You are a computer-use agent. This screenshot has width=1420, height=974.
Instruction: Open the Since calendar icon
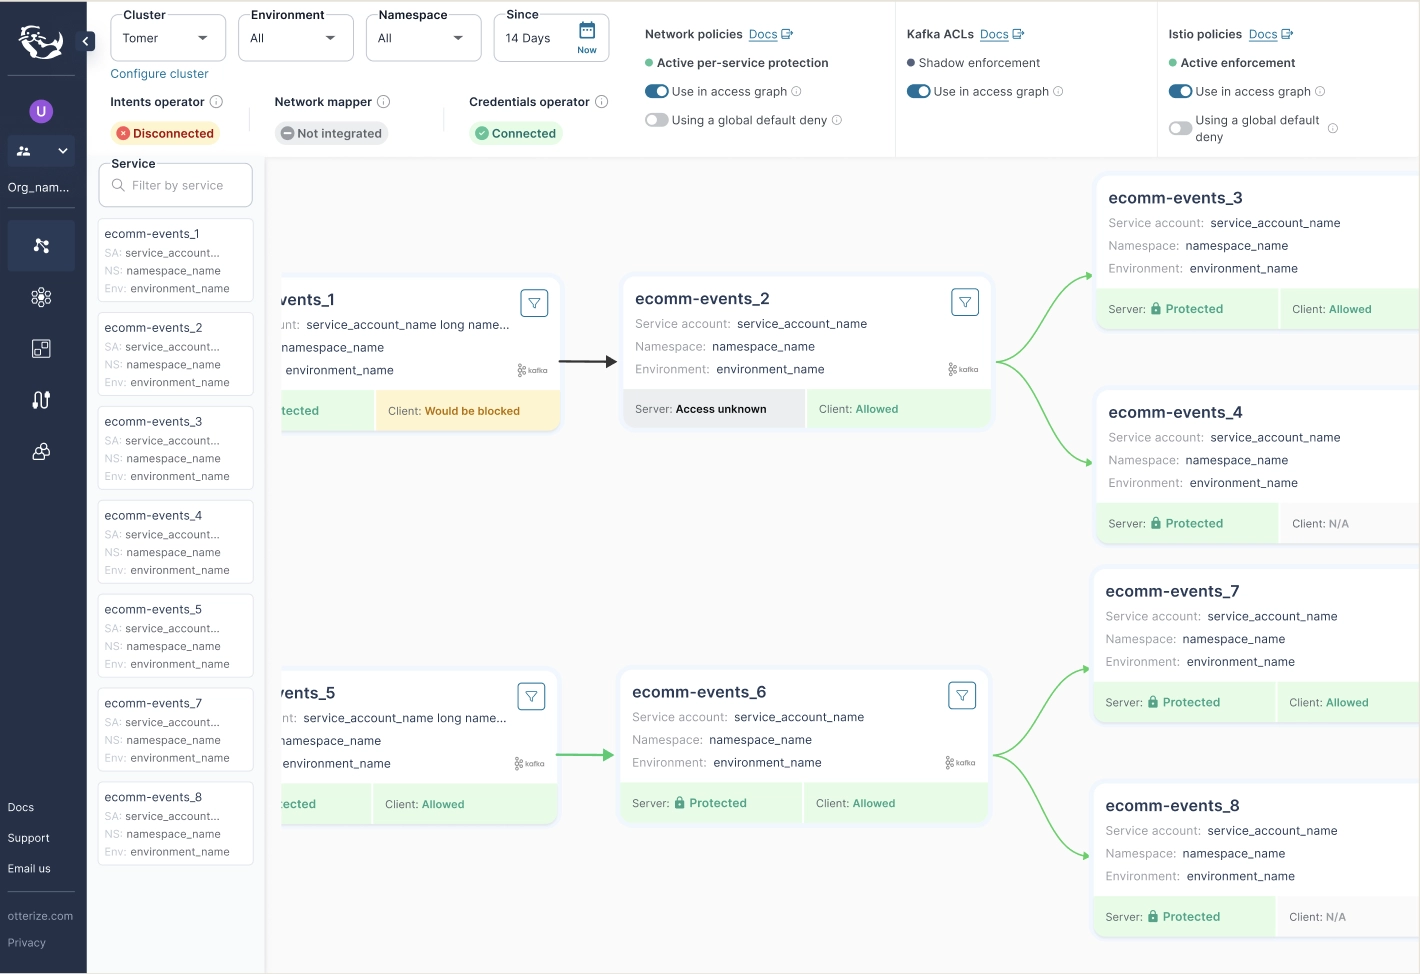point(587,30)
